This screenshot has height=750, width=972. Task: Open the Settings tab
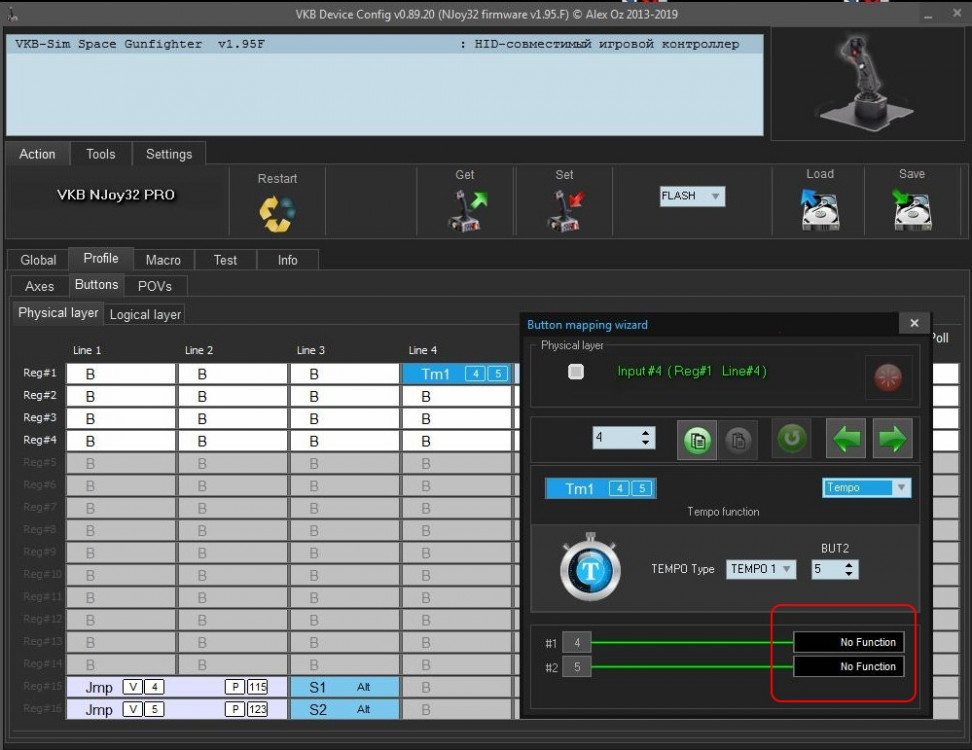pos(169,154)
